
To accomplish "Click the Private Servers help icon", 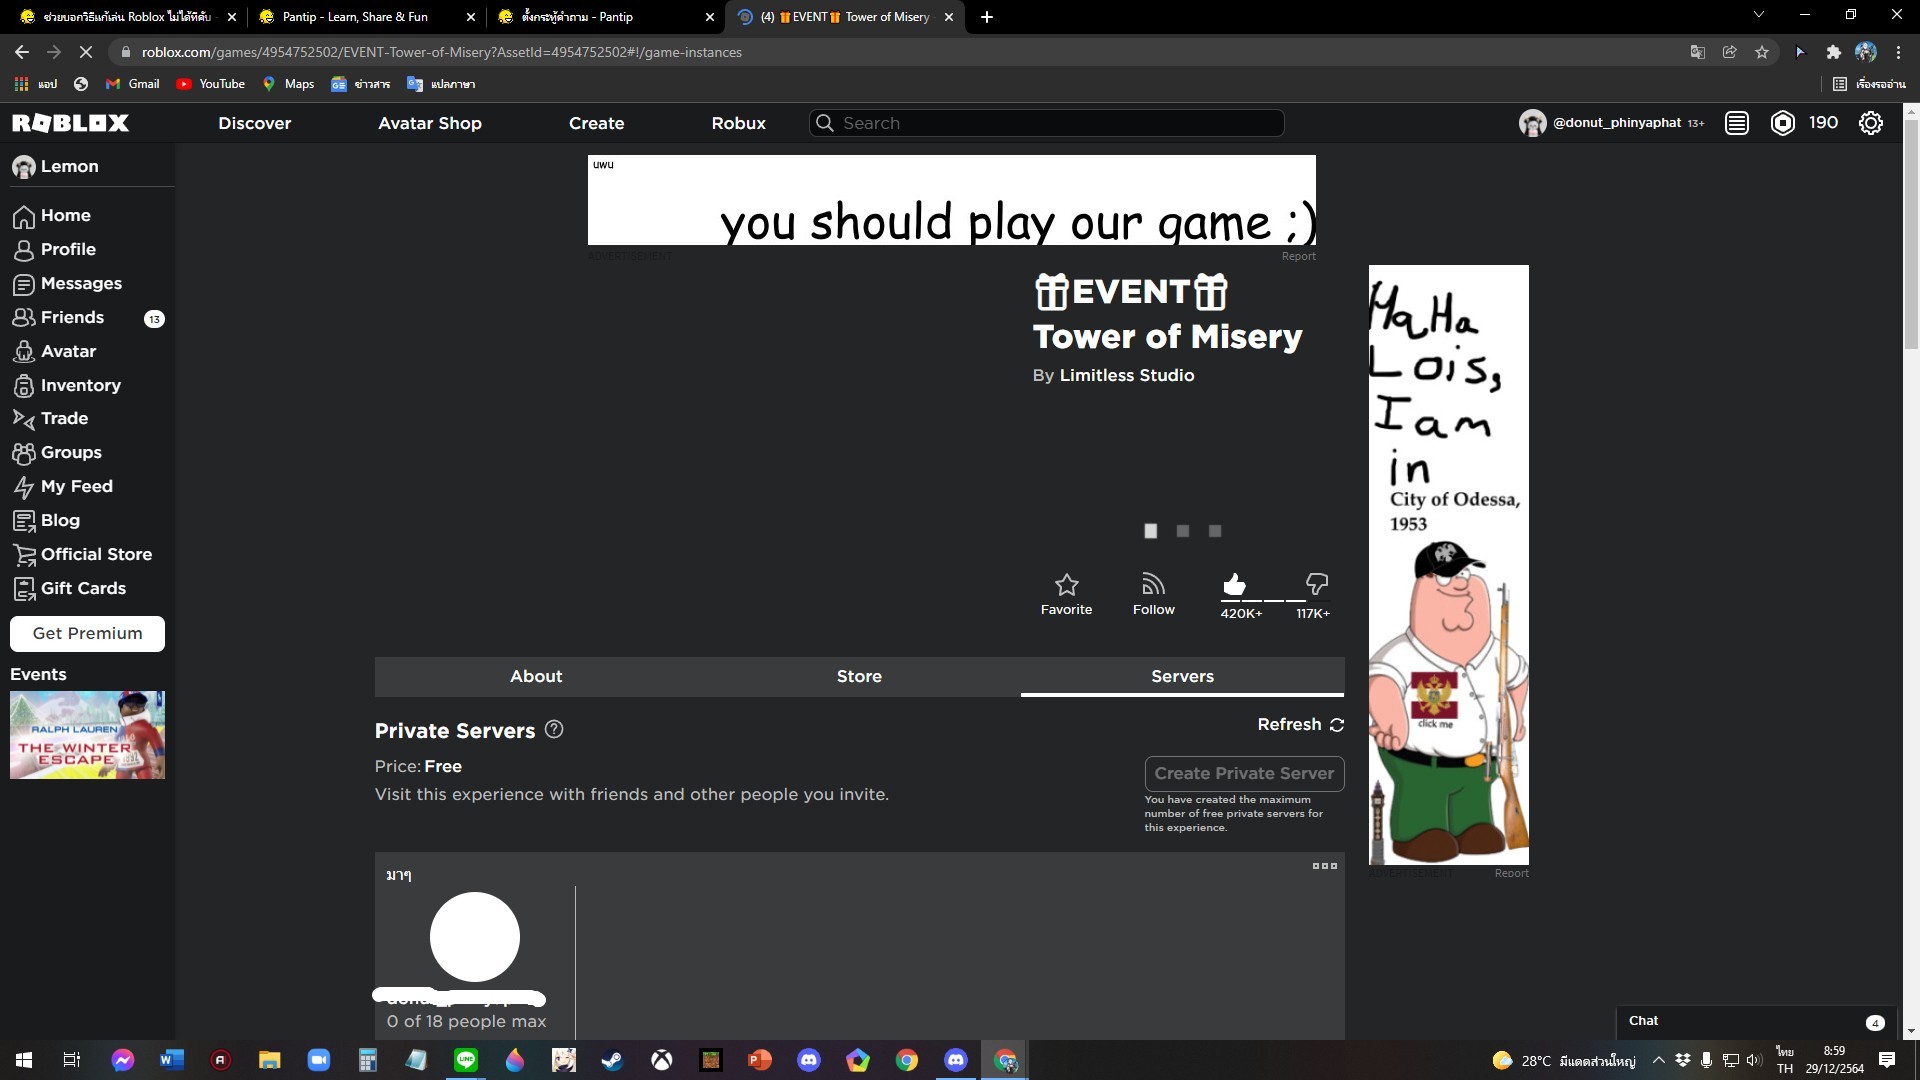I will coord(554,730).
